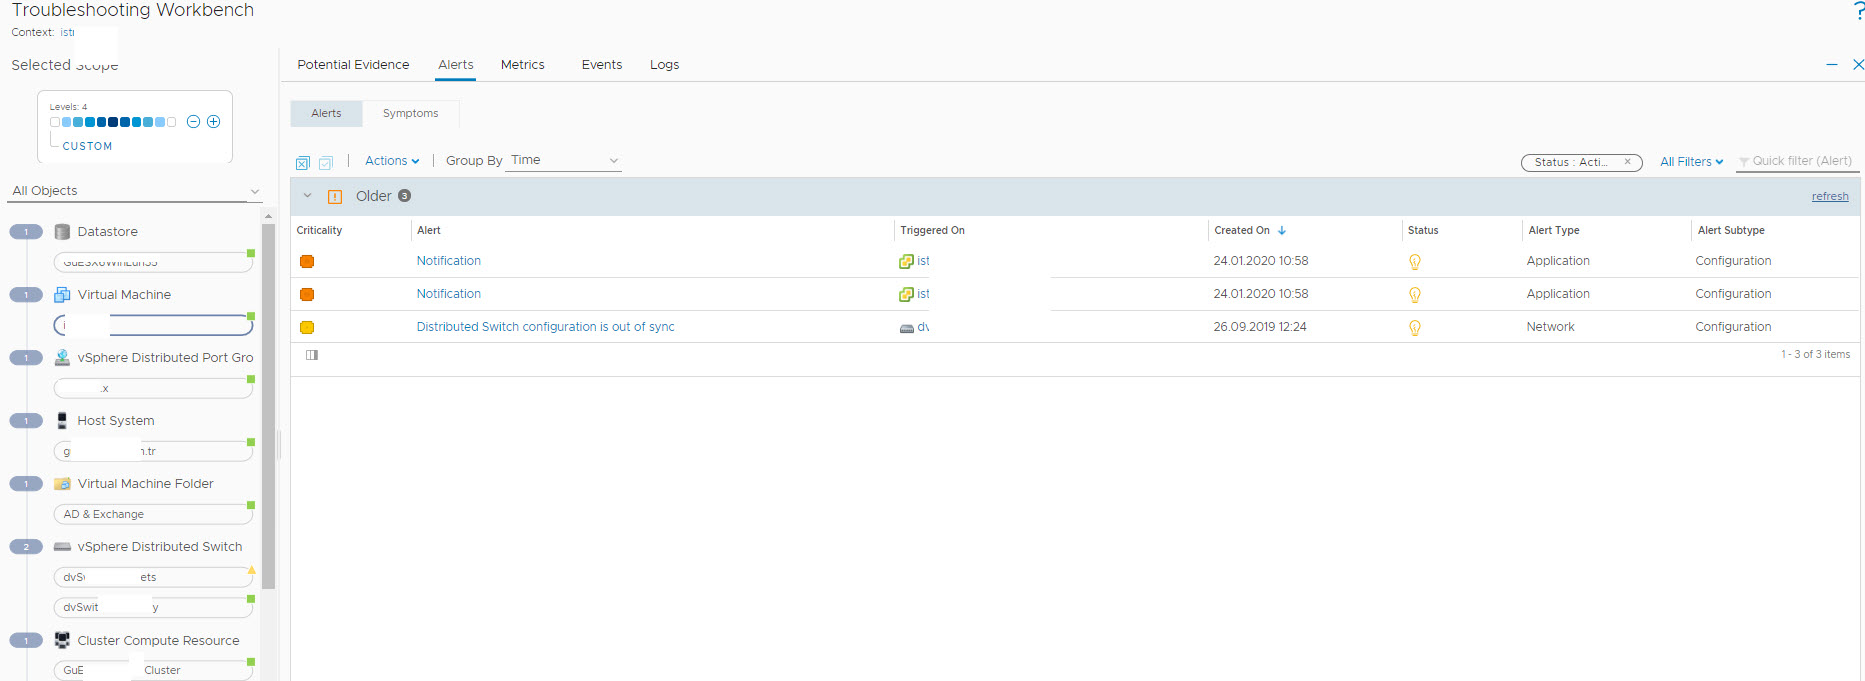Click the refresh link
1865x681 pixels.
tap(1829, 197)
